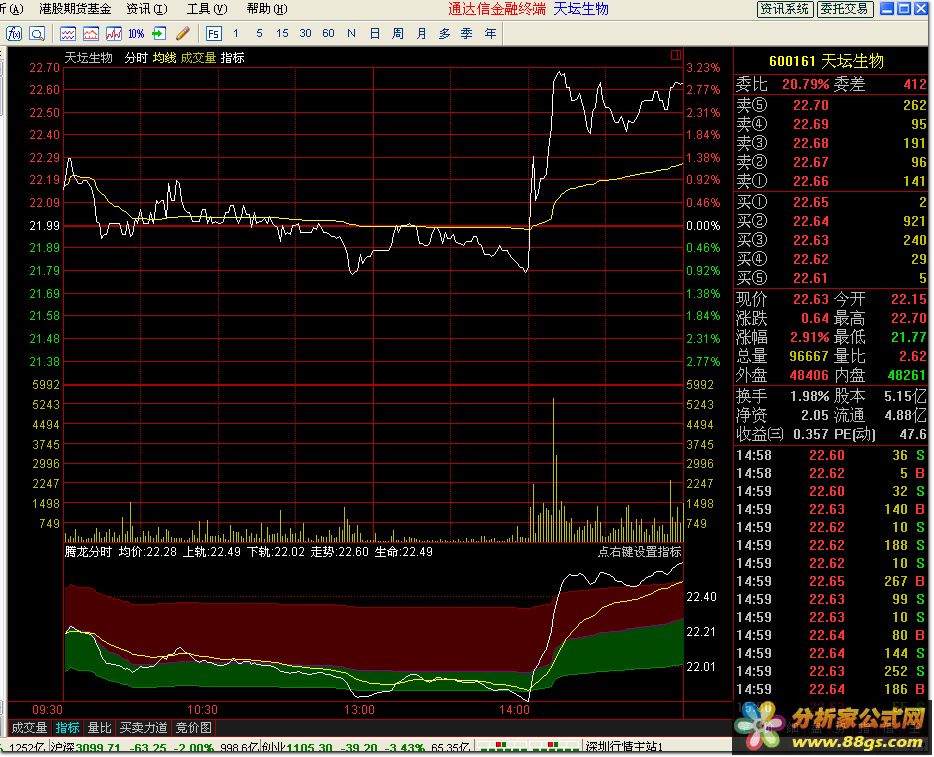Screen dimensions: 934x757
Task: Click the 腾龙分时 indicator title
Action: [x=88, y=552]
